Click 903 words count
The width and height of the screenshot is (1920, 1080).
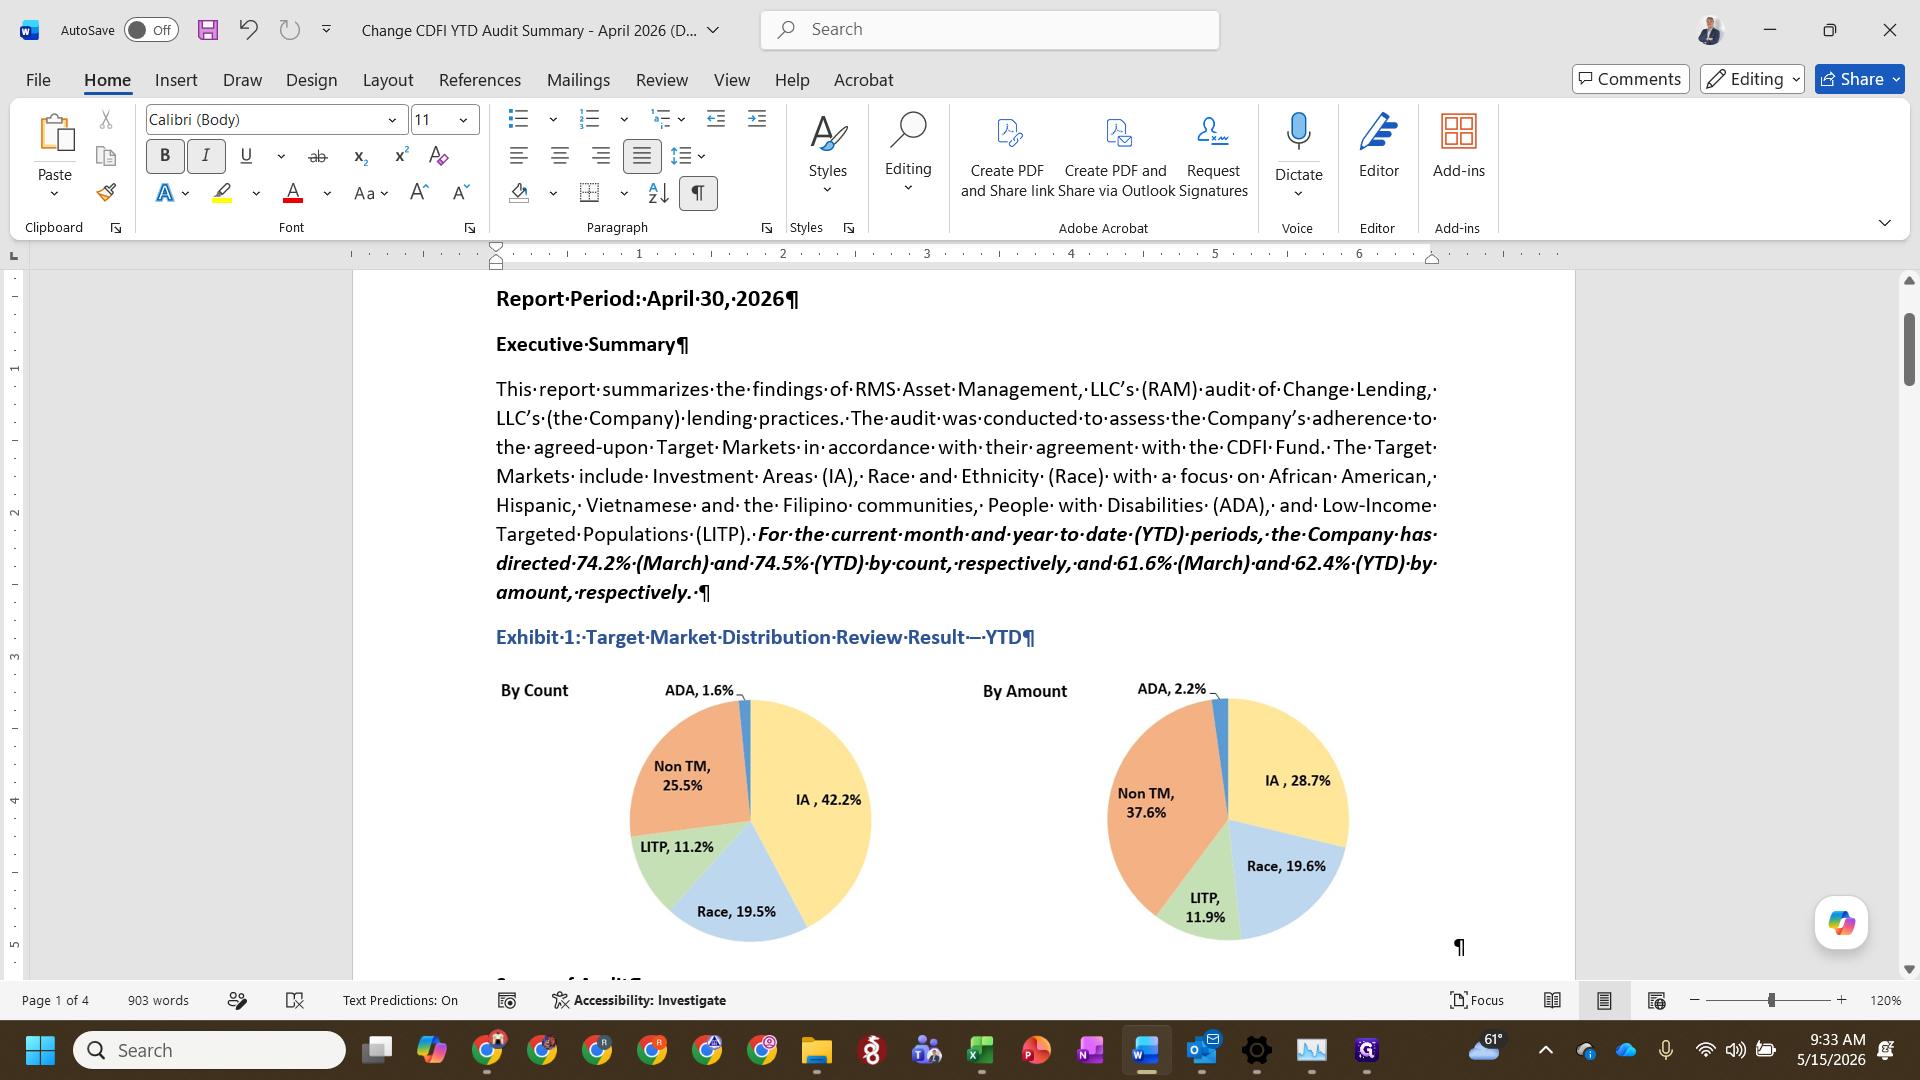158,1000
